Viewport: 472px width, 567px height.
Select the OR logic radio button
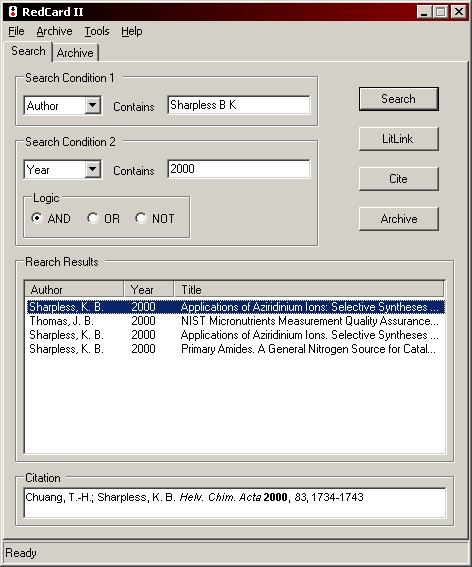point(93,218)
